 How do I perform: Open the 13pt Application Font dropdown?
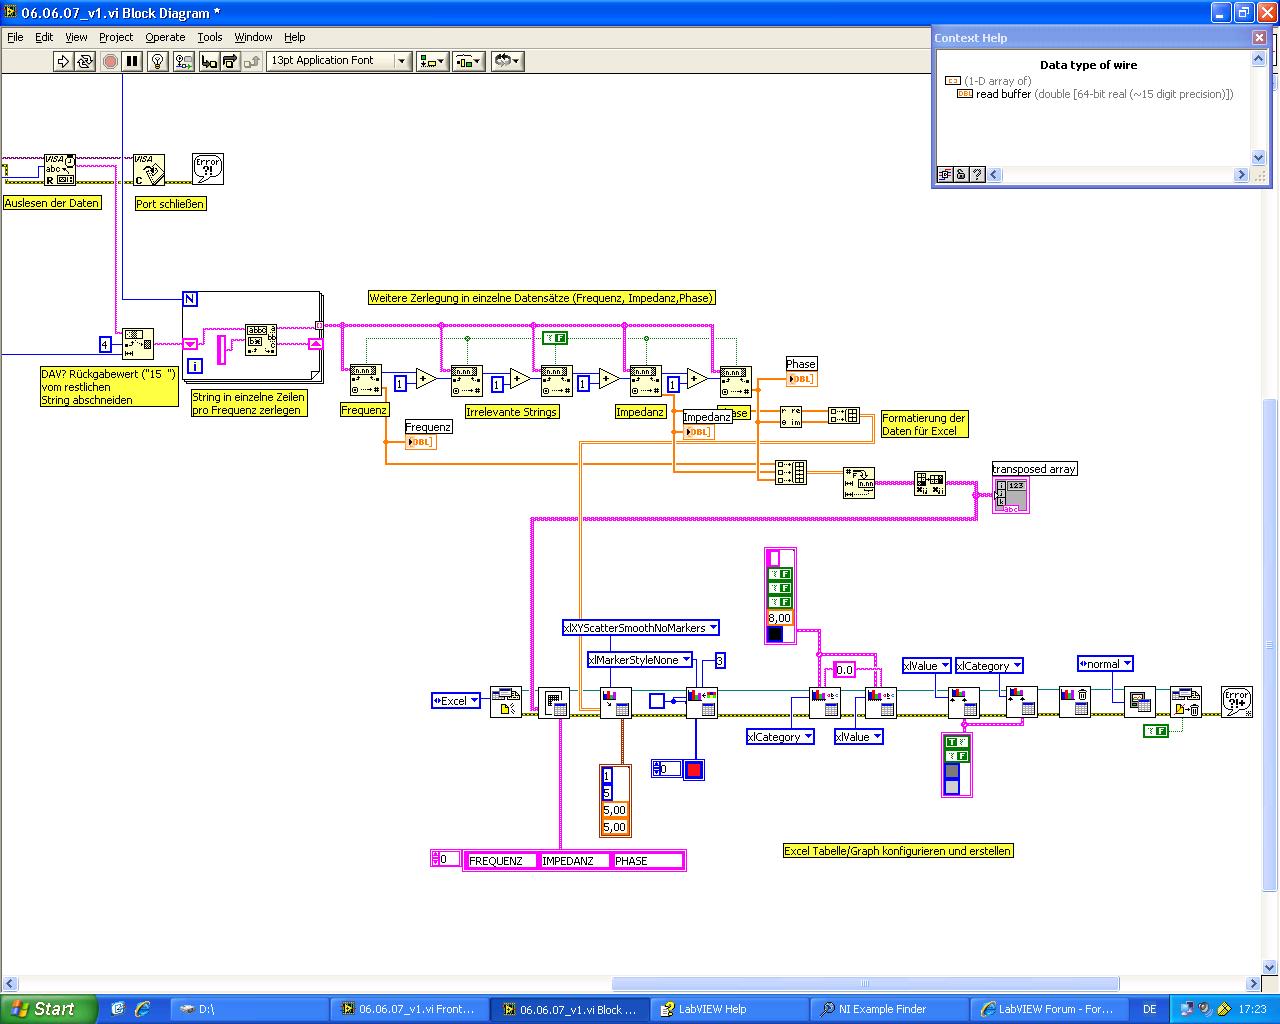(339, 61)
